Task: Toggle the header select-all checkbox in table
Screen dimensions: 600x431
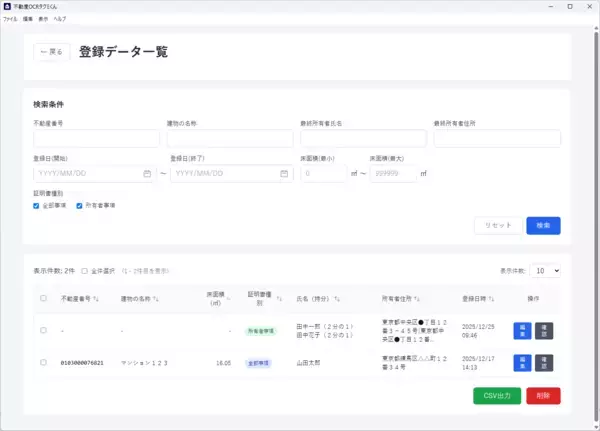Action: (43, 298)
